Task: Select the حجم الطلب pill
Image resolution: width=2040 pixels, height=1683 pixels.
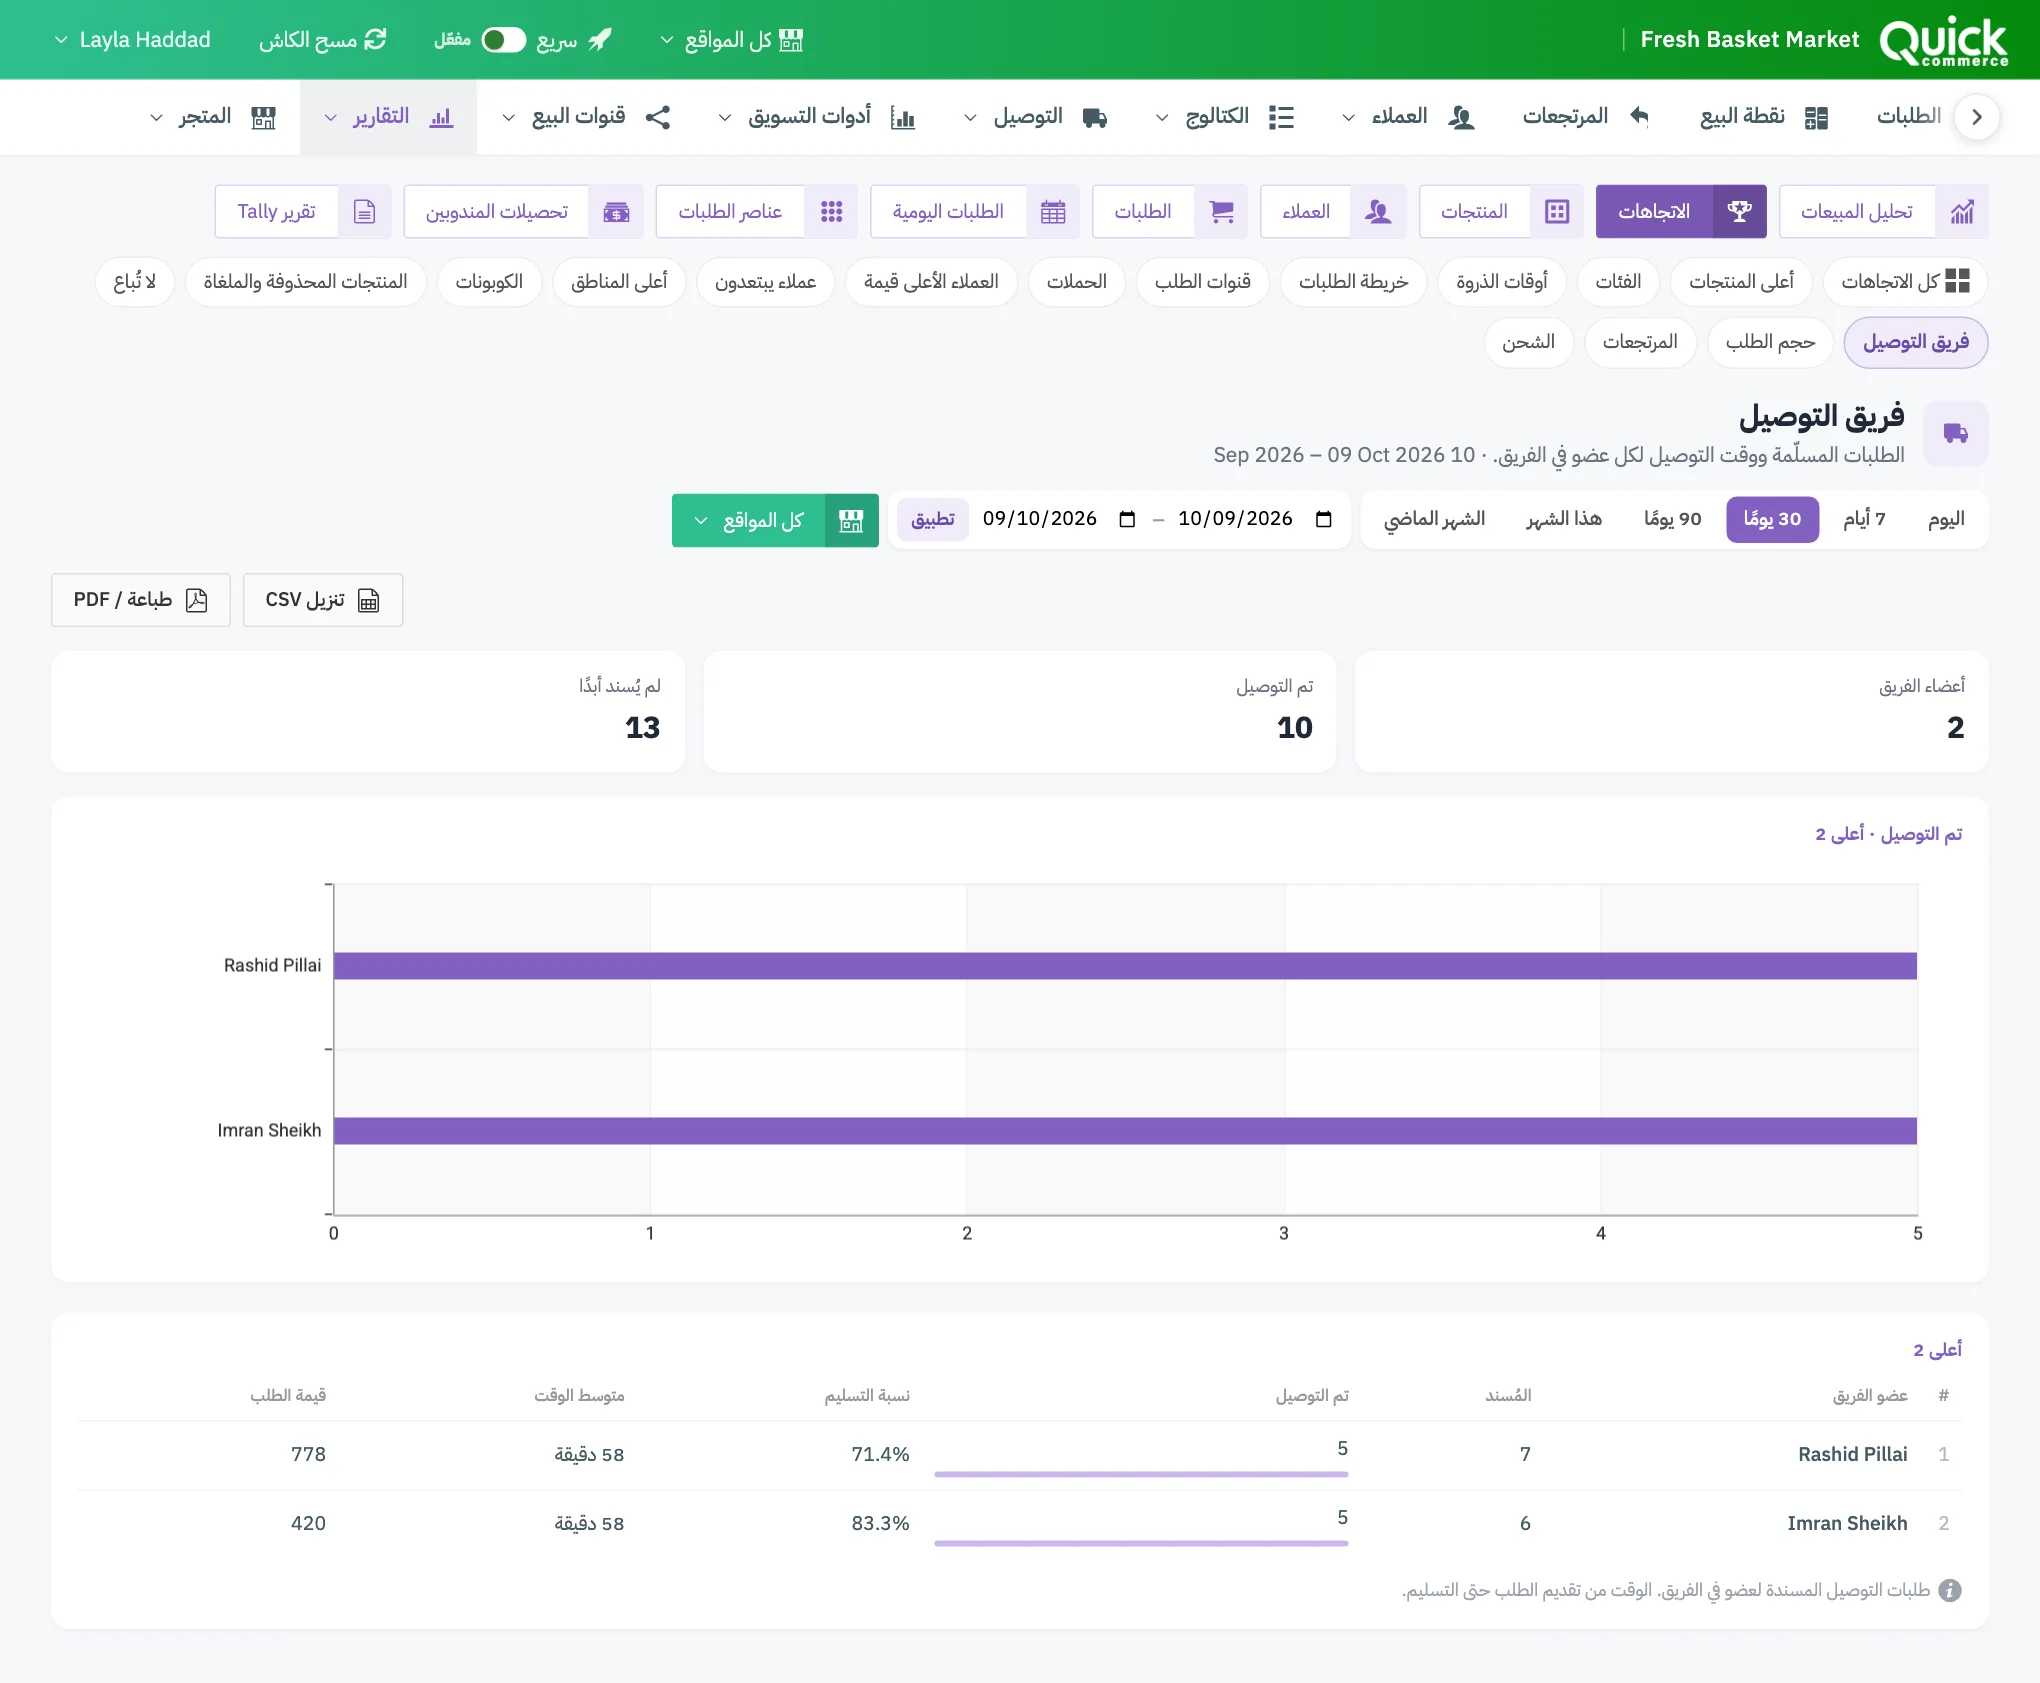Action: point(1770,343)
